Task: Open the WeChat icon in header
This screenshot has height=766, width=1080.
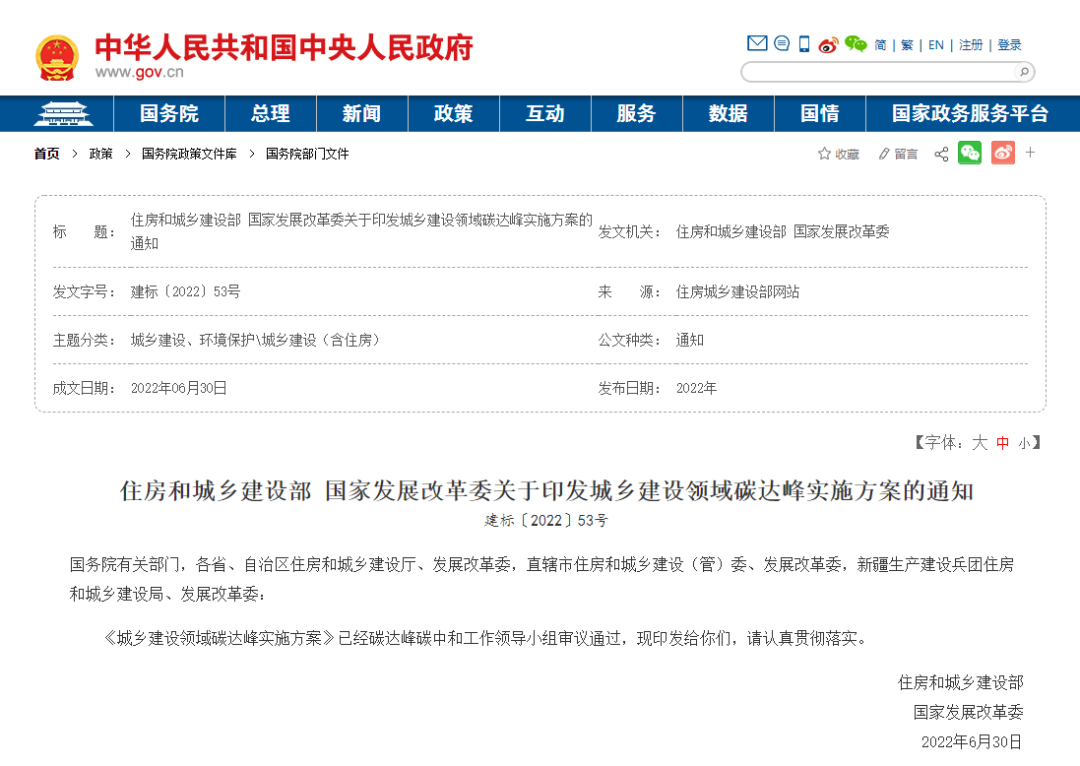Action: tap(855, 44)
